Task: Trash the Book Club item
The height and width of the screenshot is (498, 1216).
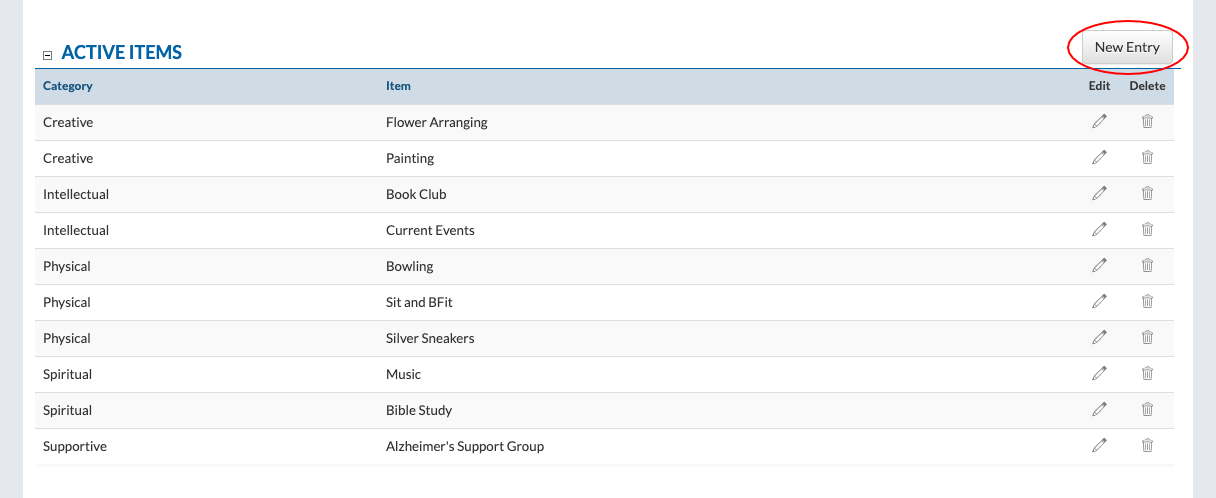Action: coord(1147,194)
